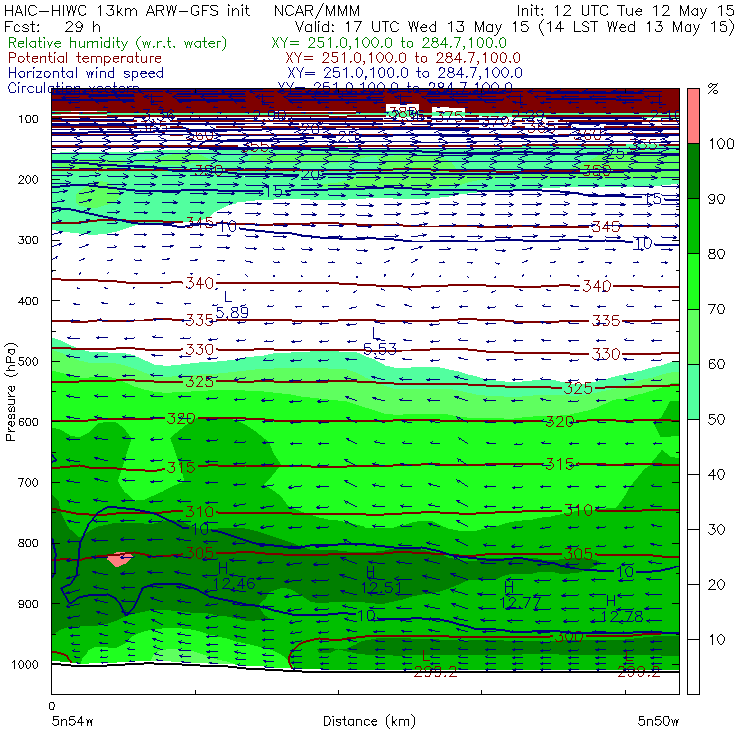The height and width of the screenshot is (740, 740).
Task: Select the 'Fcst: 29 h' forecast text
Action: pyautogui.click(x=52, y=26)
